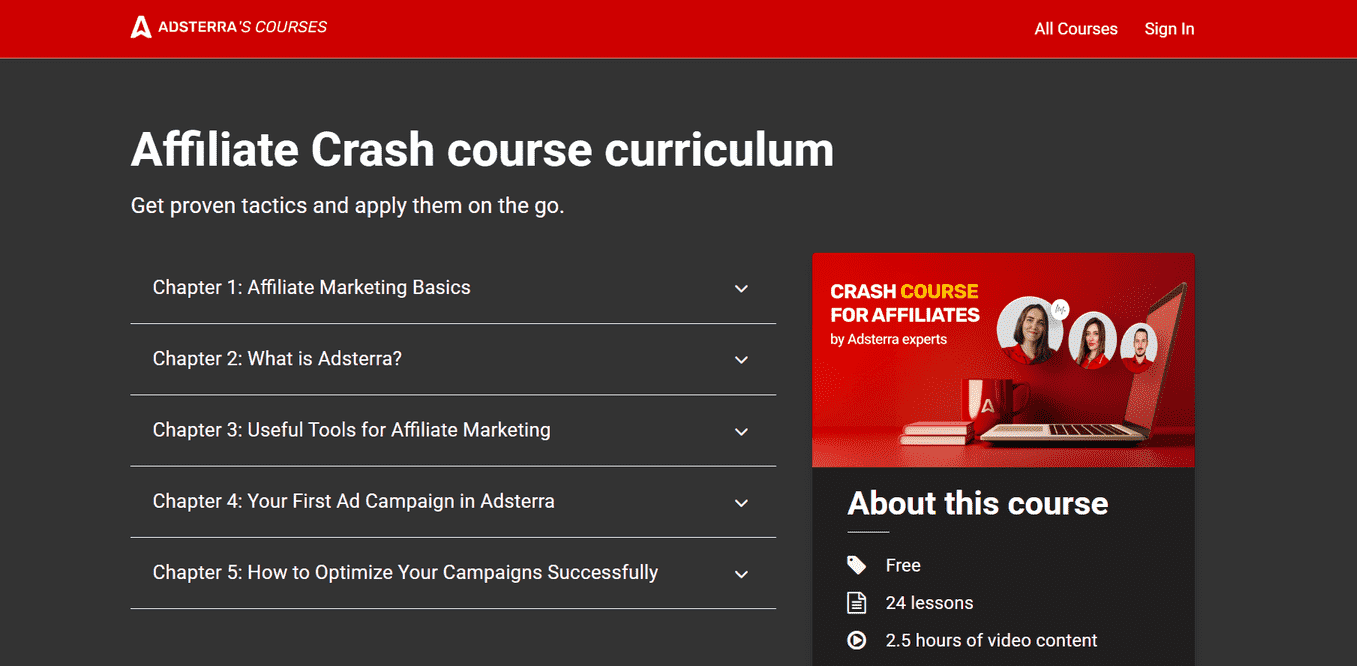Click the "Free" label in About this course
Viewport: 1357px width, 666px height.
click(904, 564)
